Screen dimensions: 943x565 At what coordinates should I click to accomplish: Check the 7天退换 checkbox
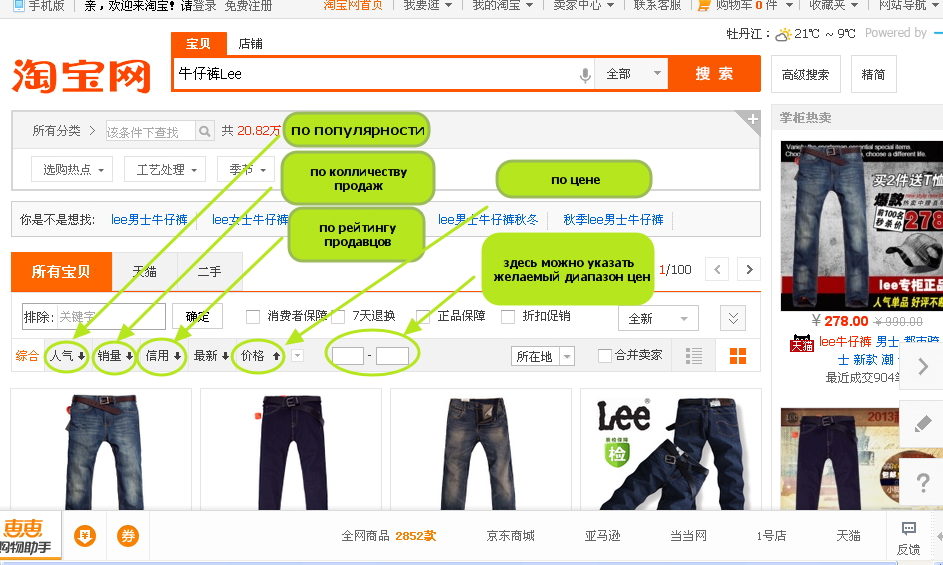[x=338, y=316]
